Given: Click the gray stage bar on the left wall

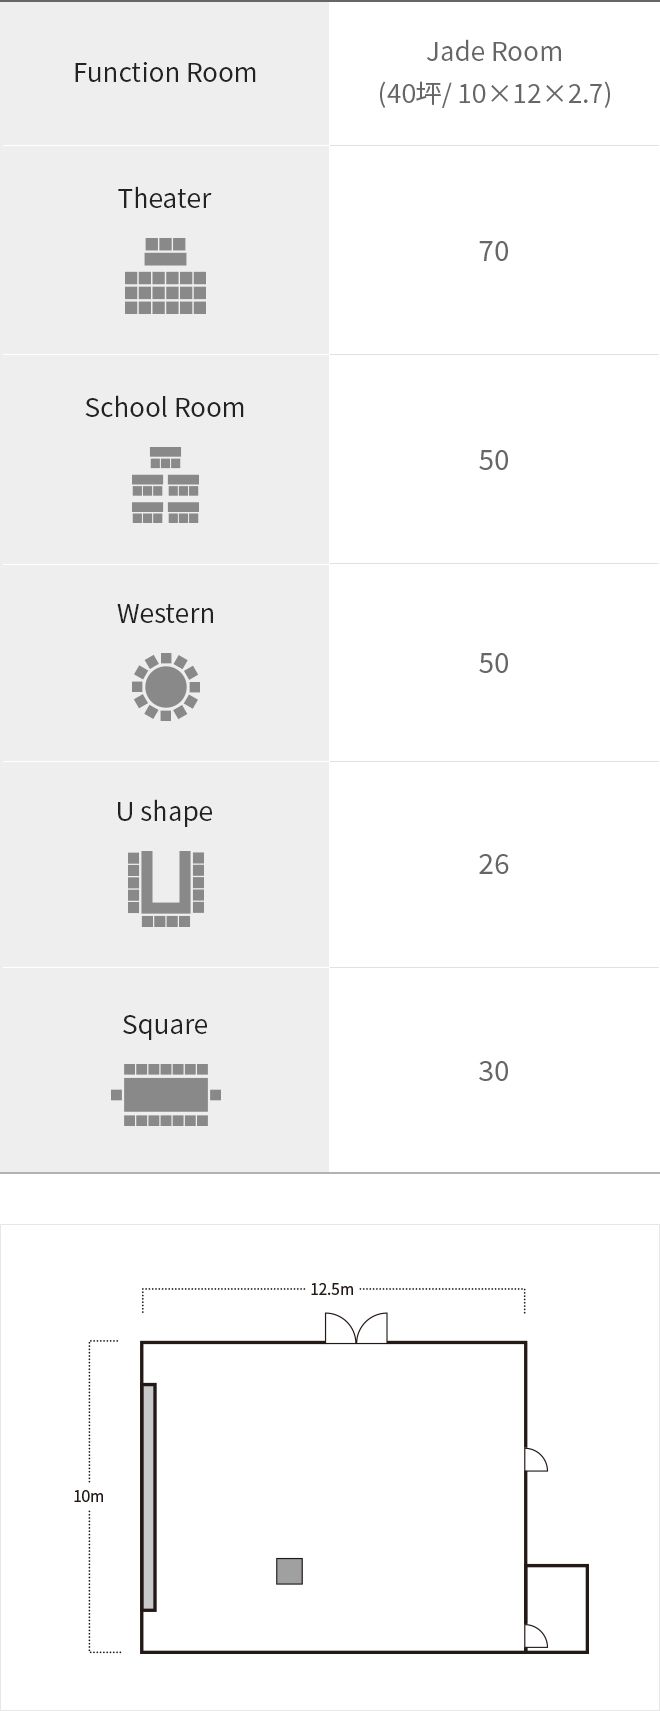Looking at the screenshot, I should [x=149, y=1497].
